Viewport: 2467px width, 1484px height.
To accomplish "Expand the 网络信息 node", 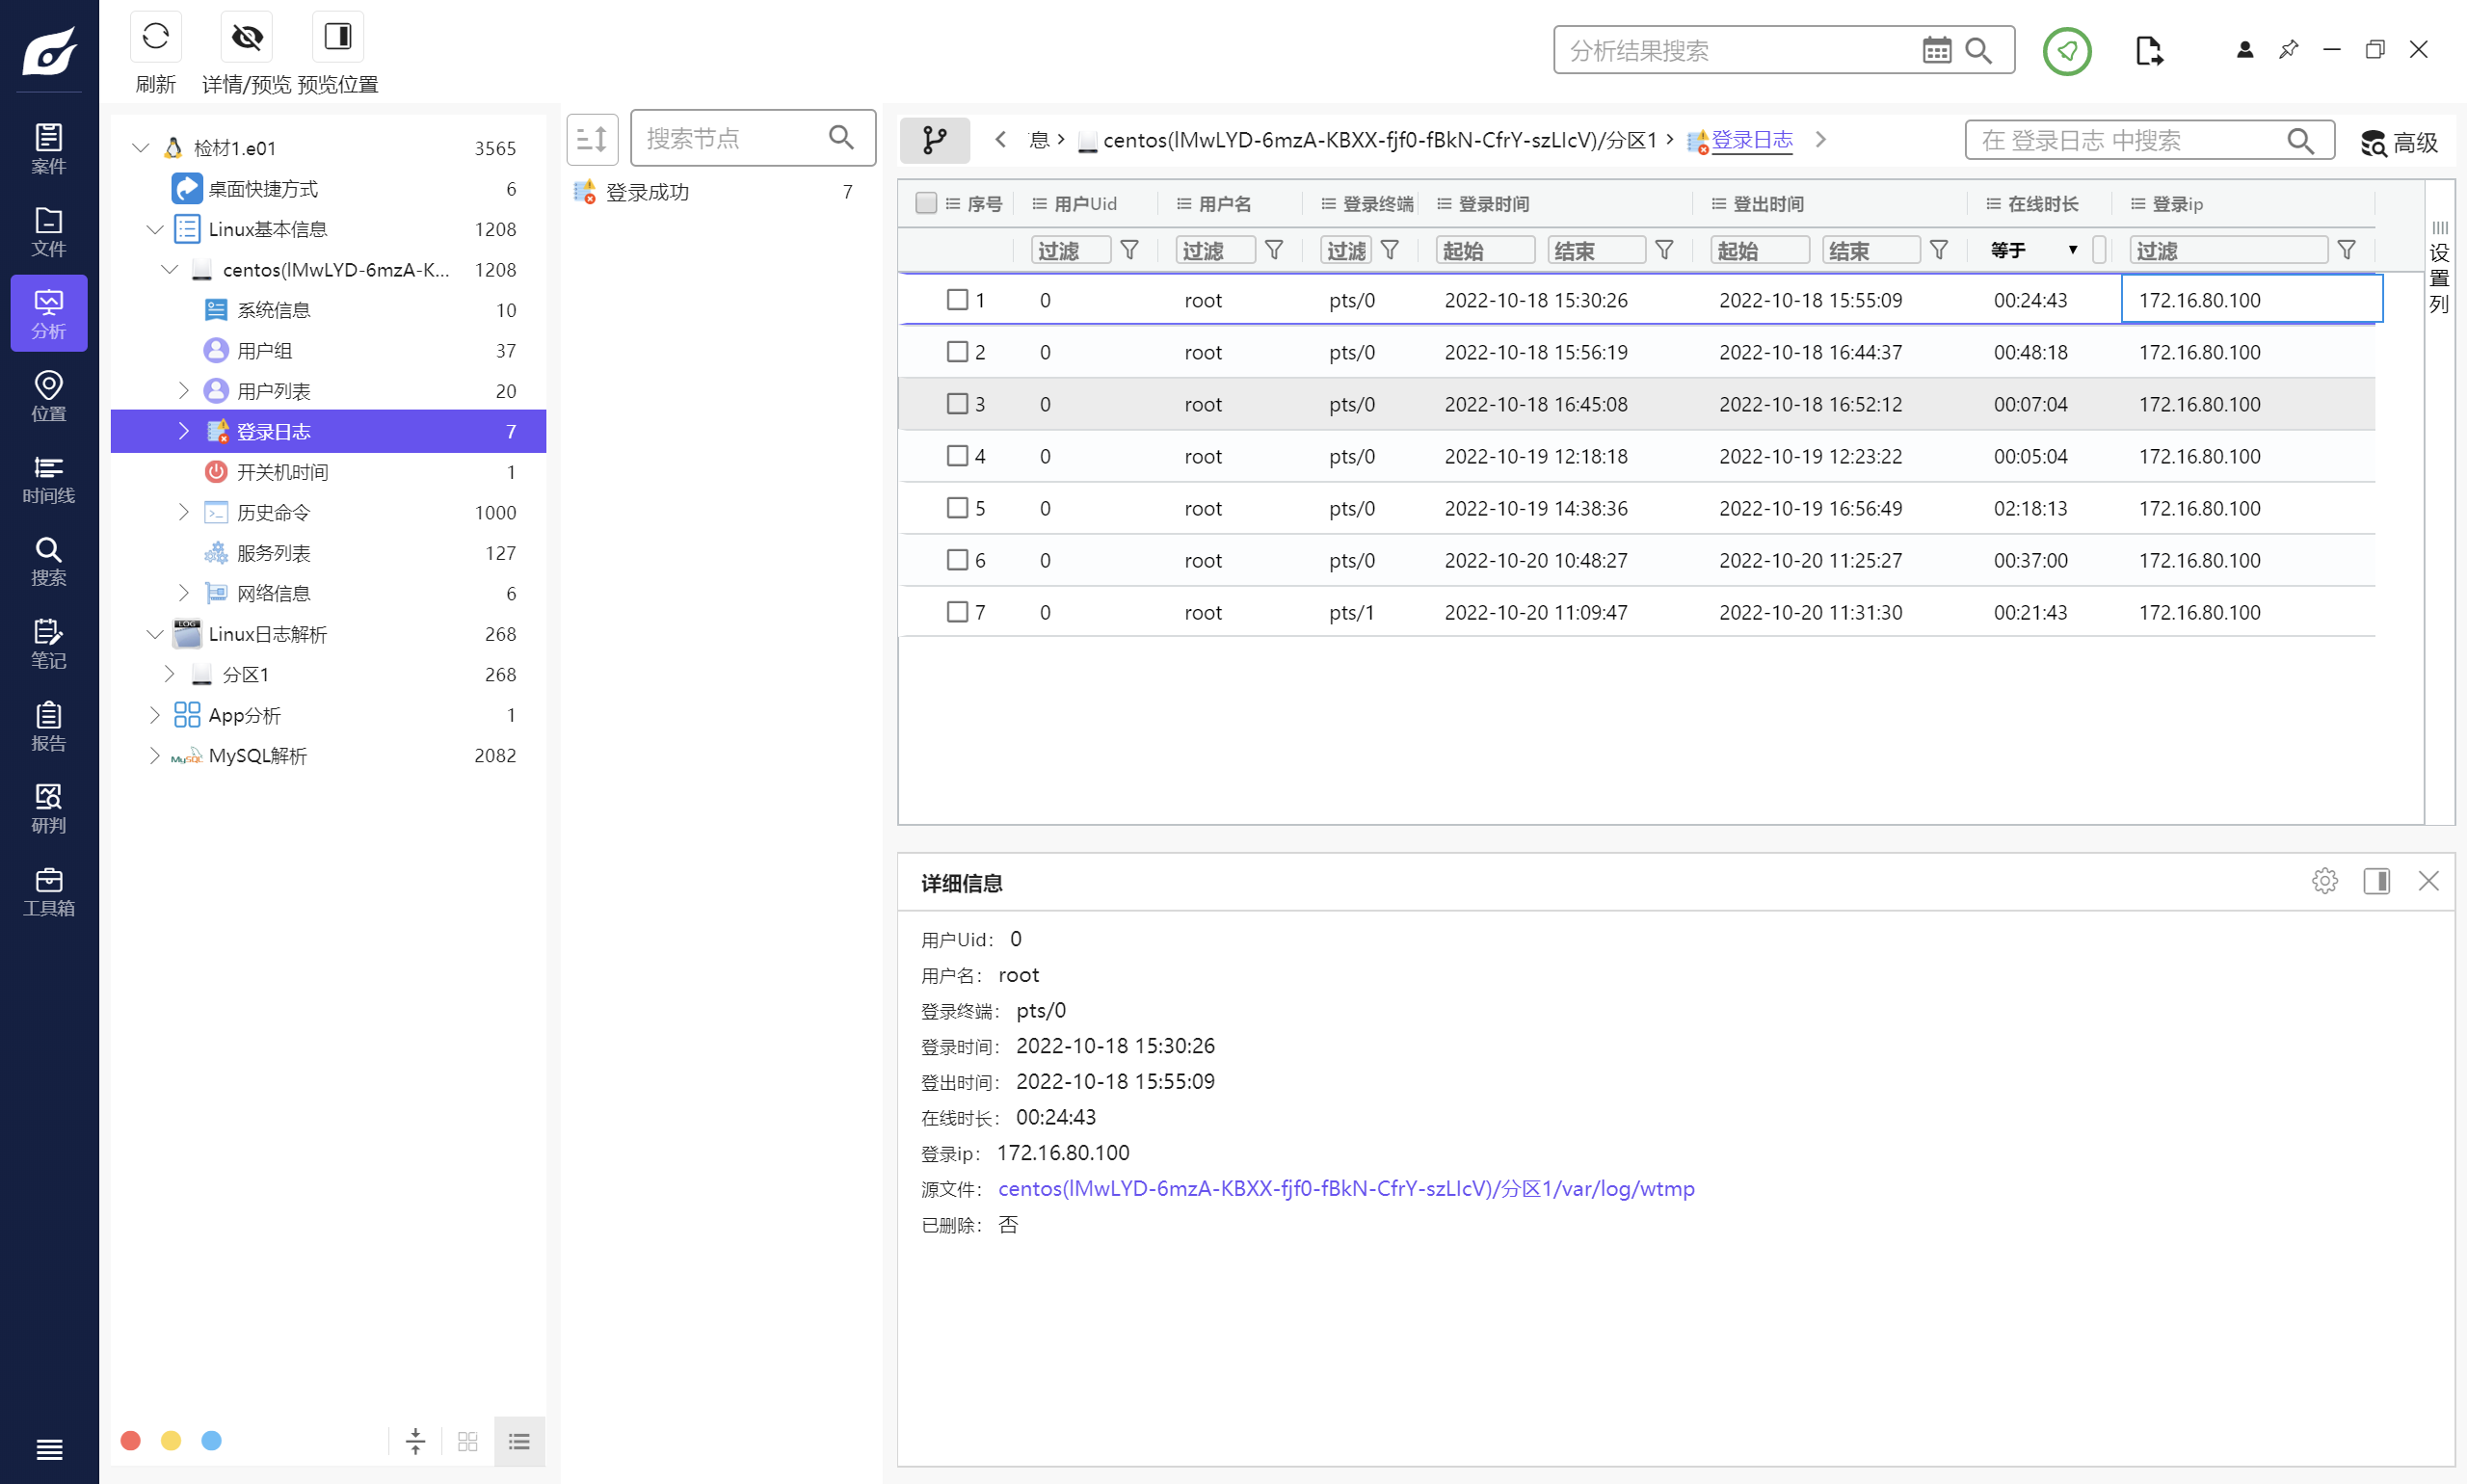I will click(x=184, y=593).
